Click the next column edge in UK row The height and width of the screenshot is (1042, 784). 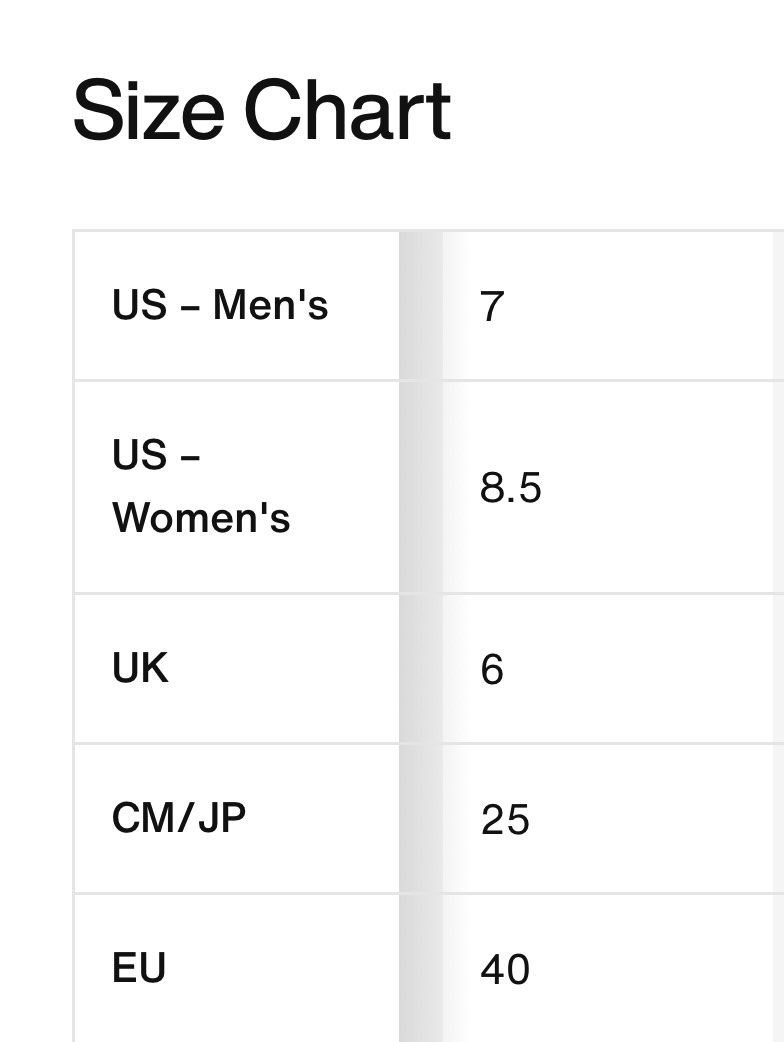pyautogui.click(x=779, y=669)
